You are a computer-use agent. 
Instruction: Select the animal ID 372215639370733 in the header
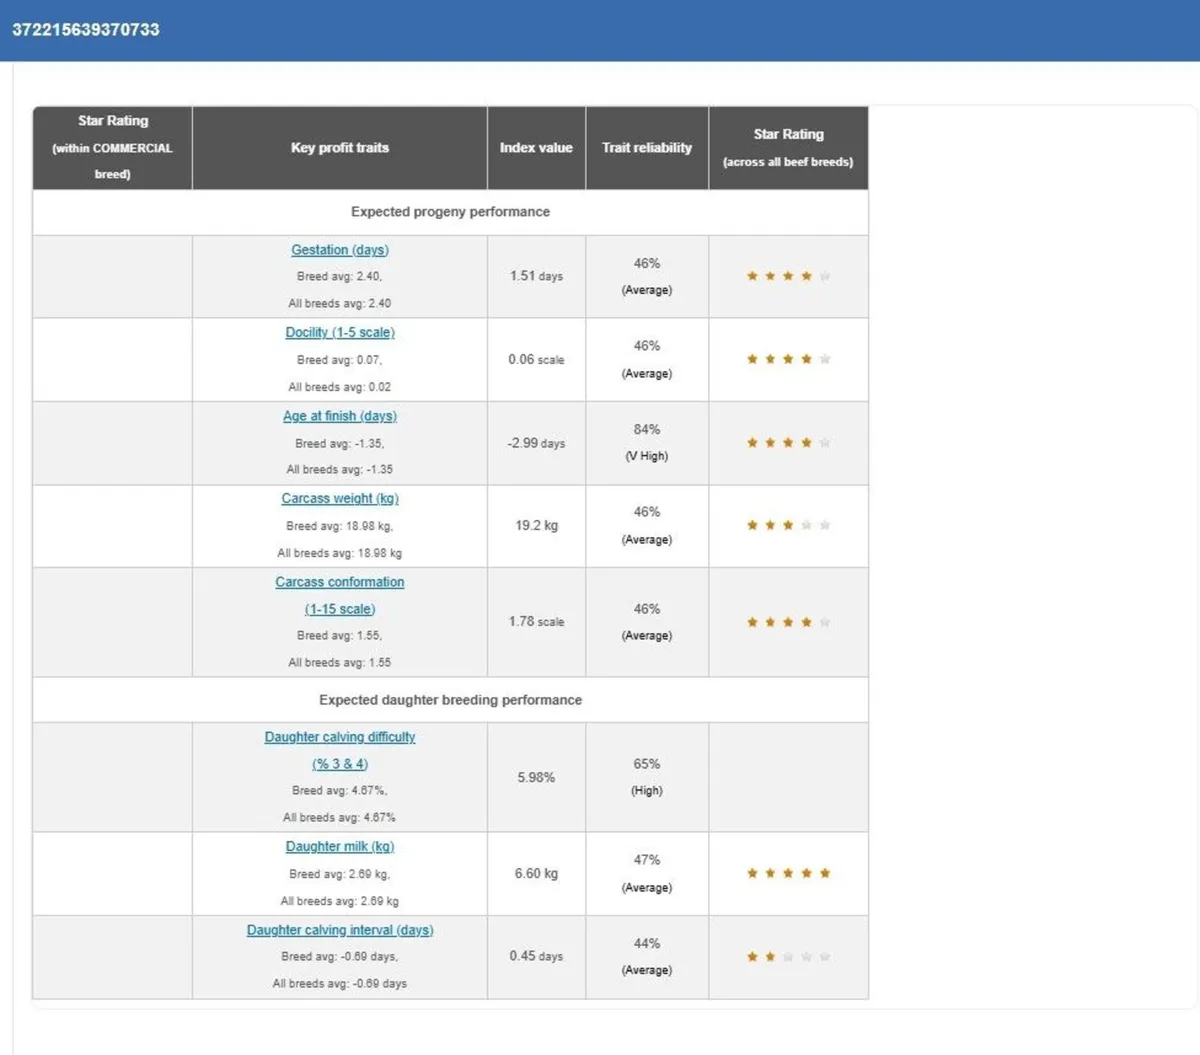(x=86, y=30)
